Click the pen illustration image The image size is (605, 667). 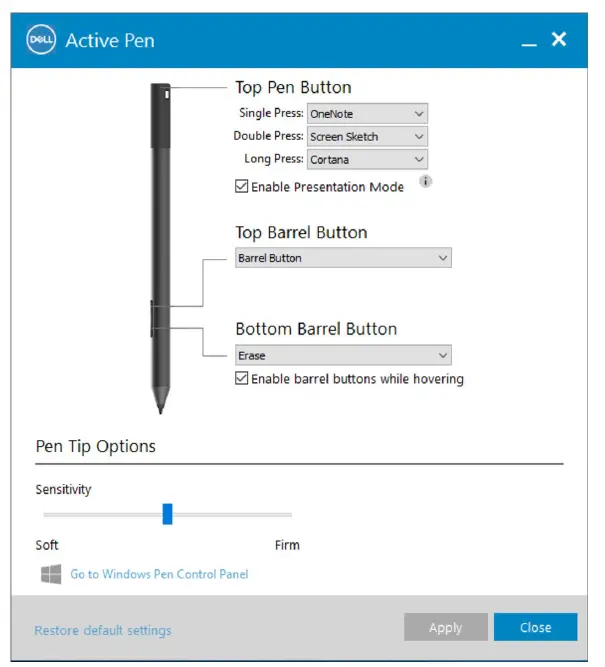tap(160, 248)
